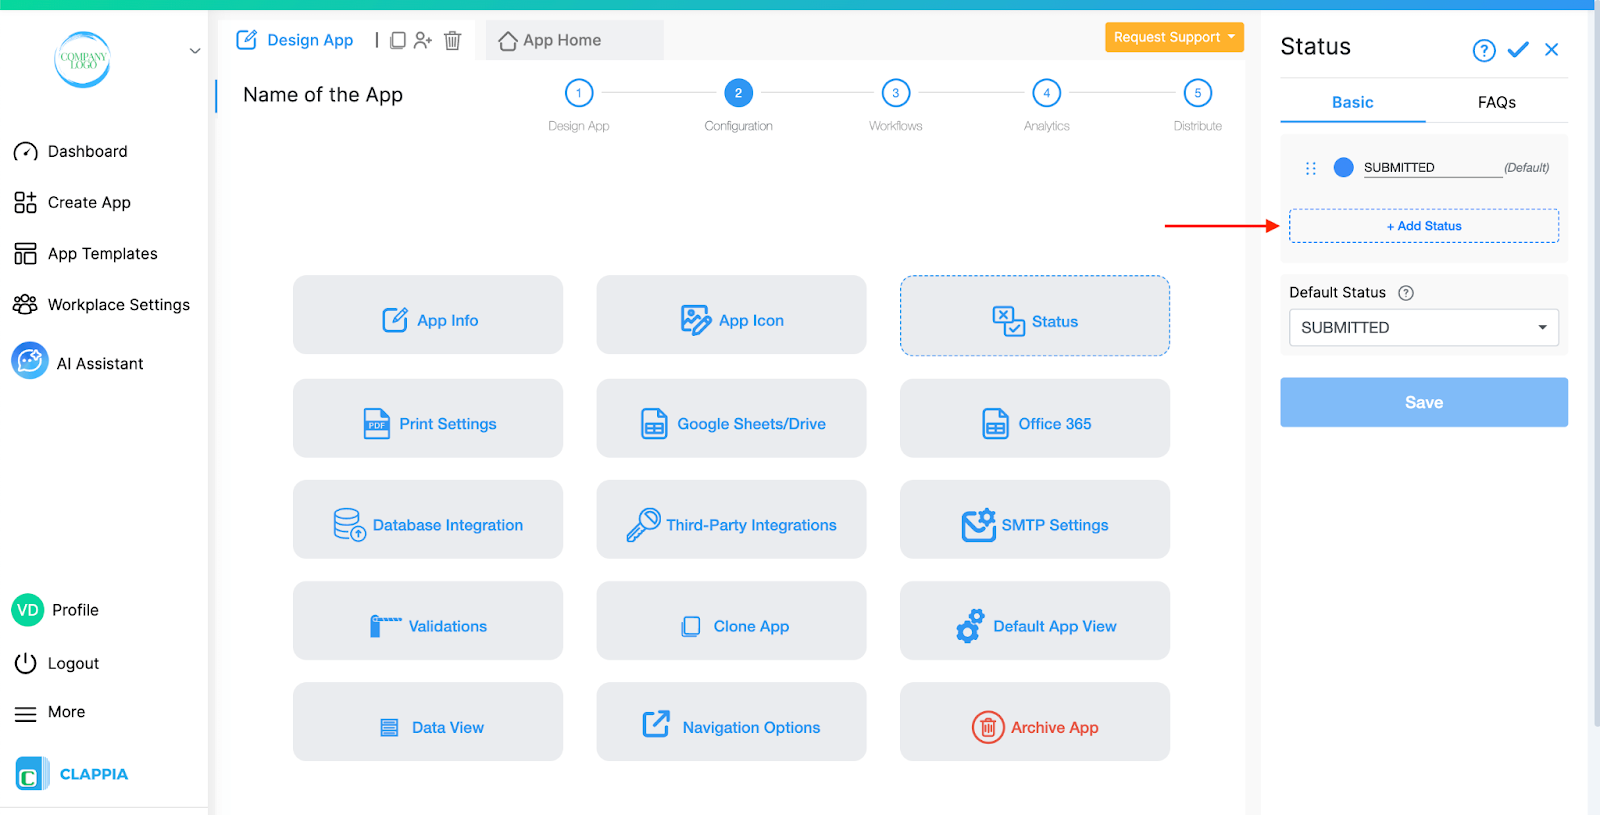Click the Name of the App title
Image resolution: width=1600 pixels, height=815 pixels.
323,95
